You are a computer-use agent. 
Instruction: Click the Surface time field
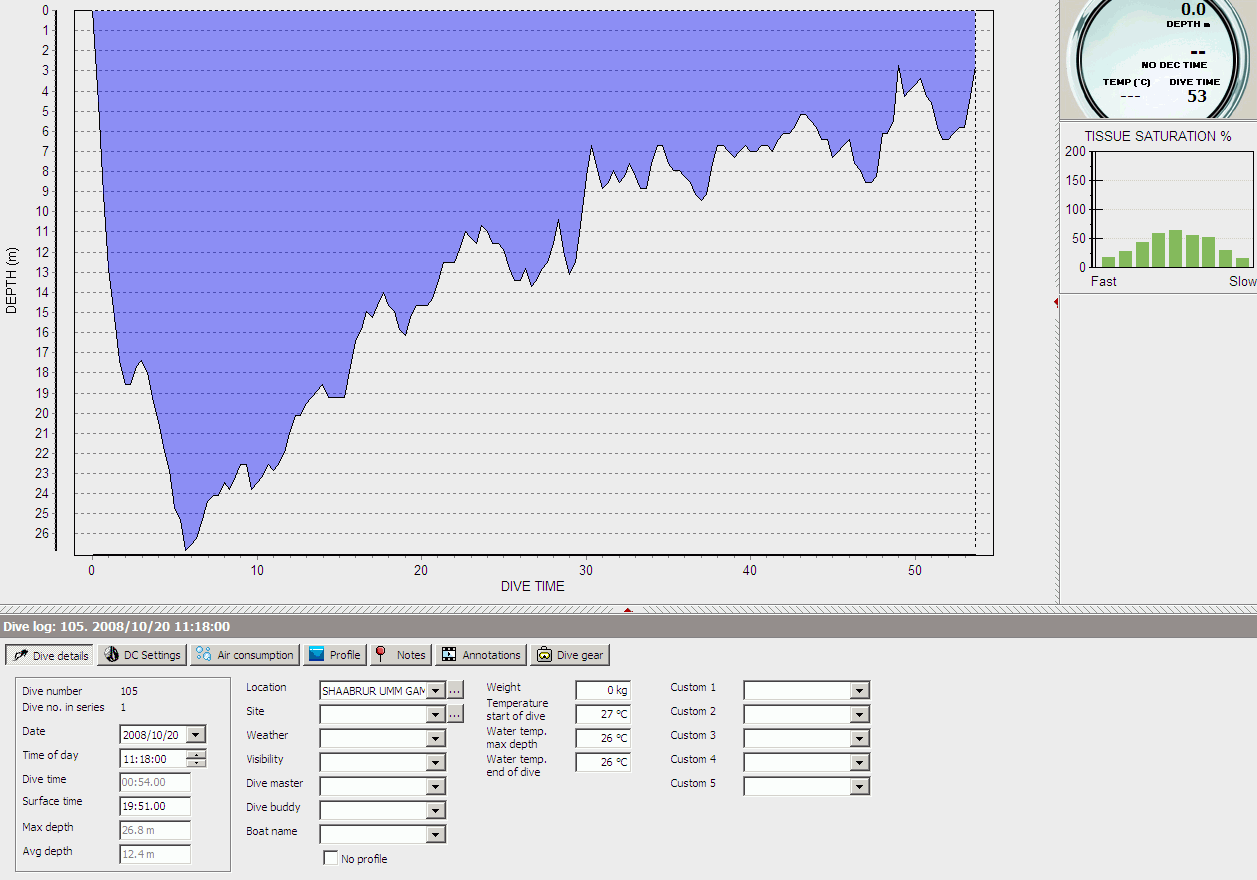154,806
